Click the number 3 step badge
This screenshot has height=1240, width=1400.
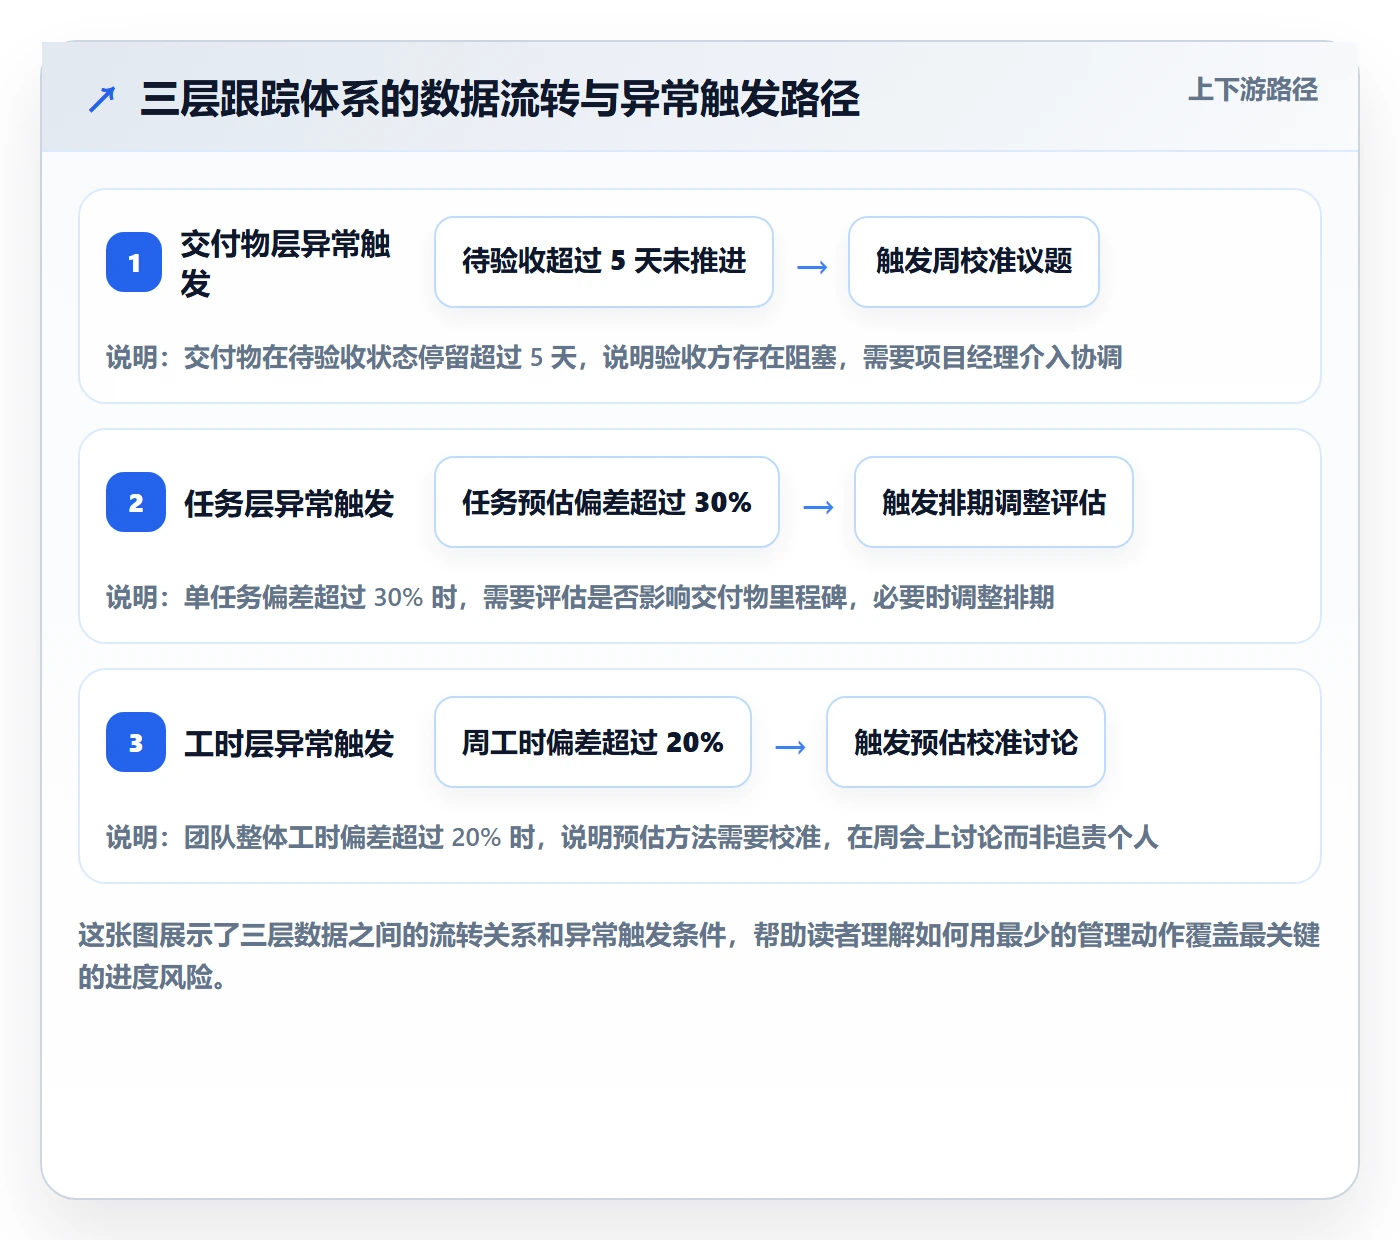click(136, 742)
